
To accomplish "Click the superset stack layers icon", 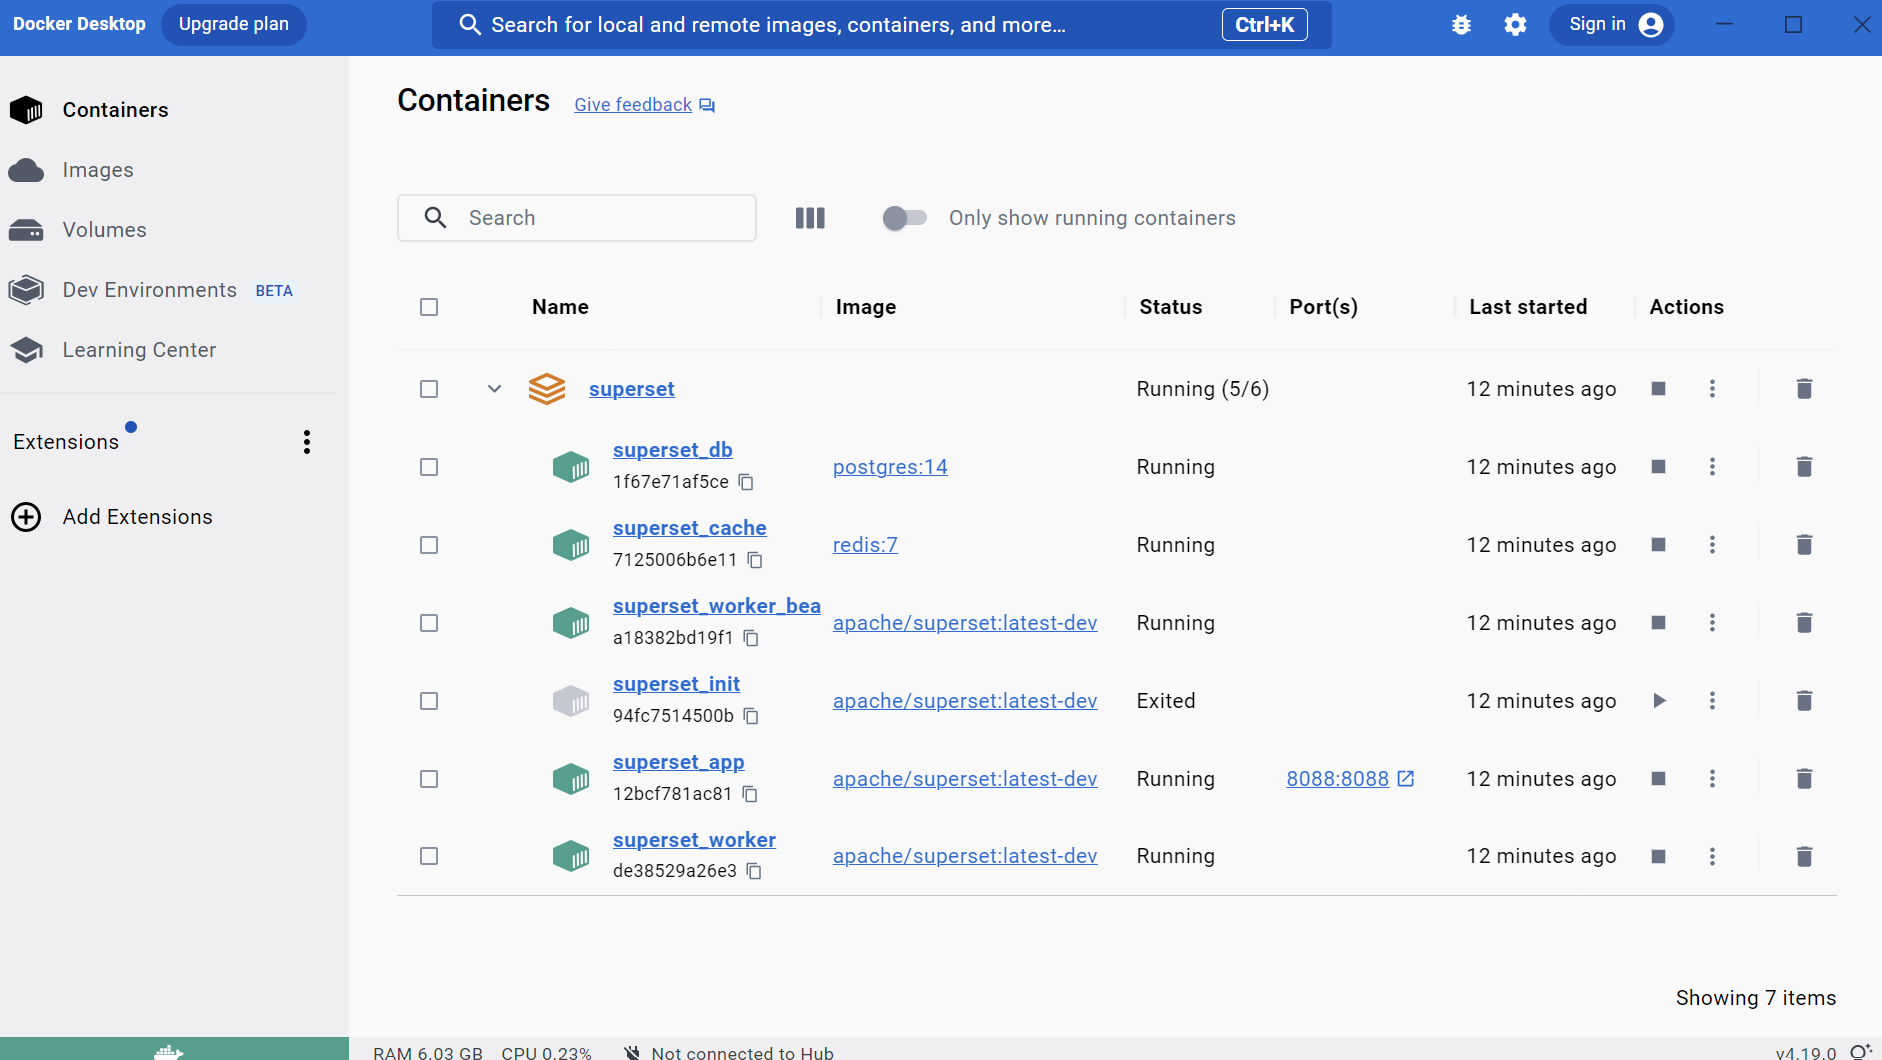I will point(547,389).
